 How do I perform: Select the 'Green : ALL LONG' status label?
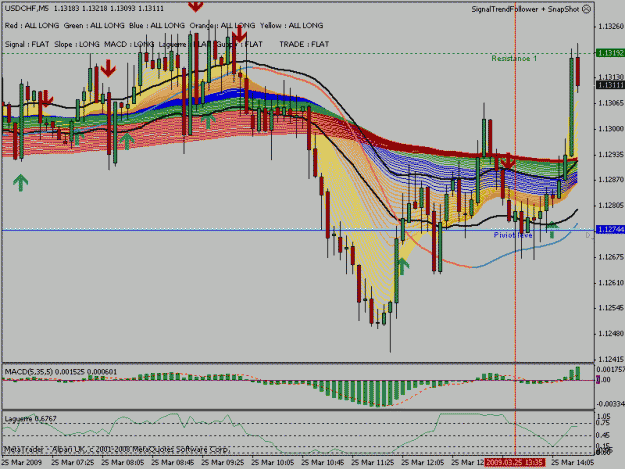point(94,26)
